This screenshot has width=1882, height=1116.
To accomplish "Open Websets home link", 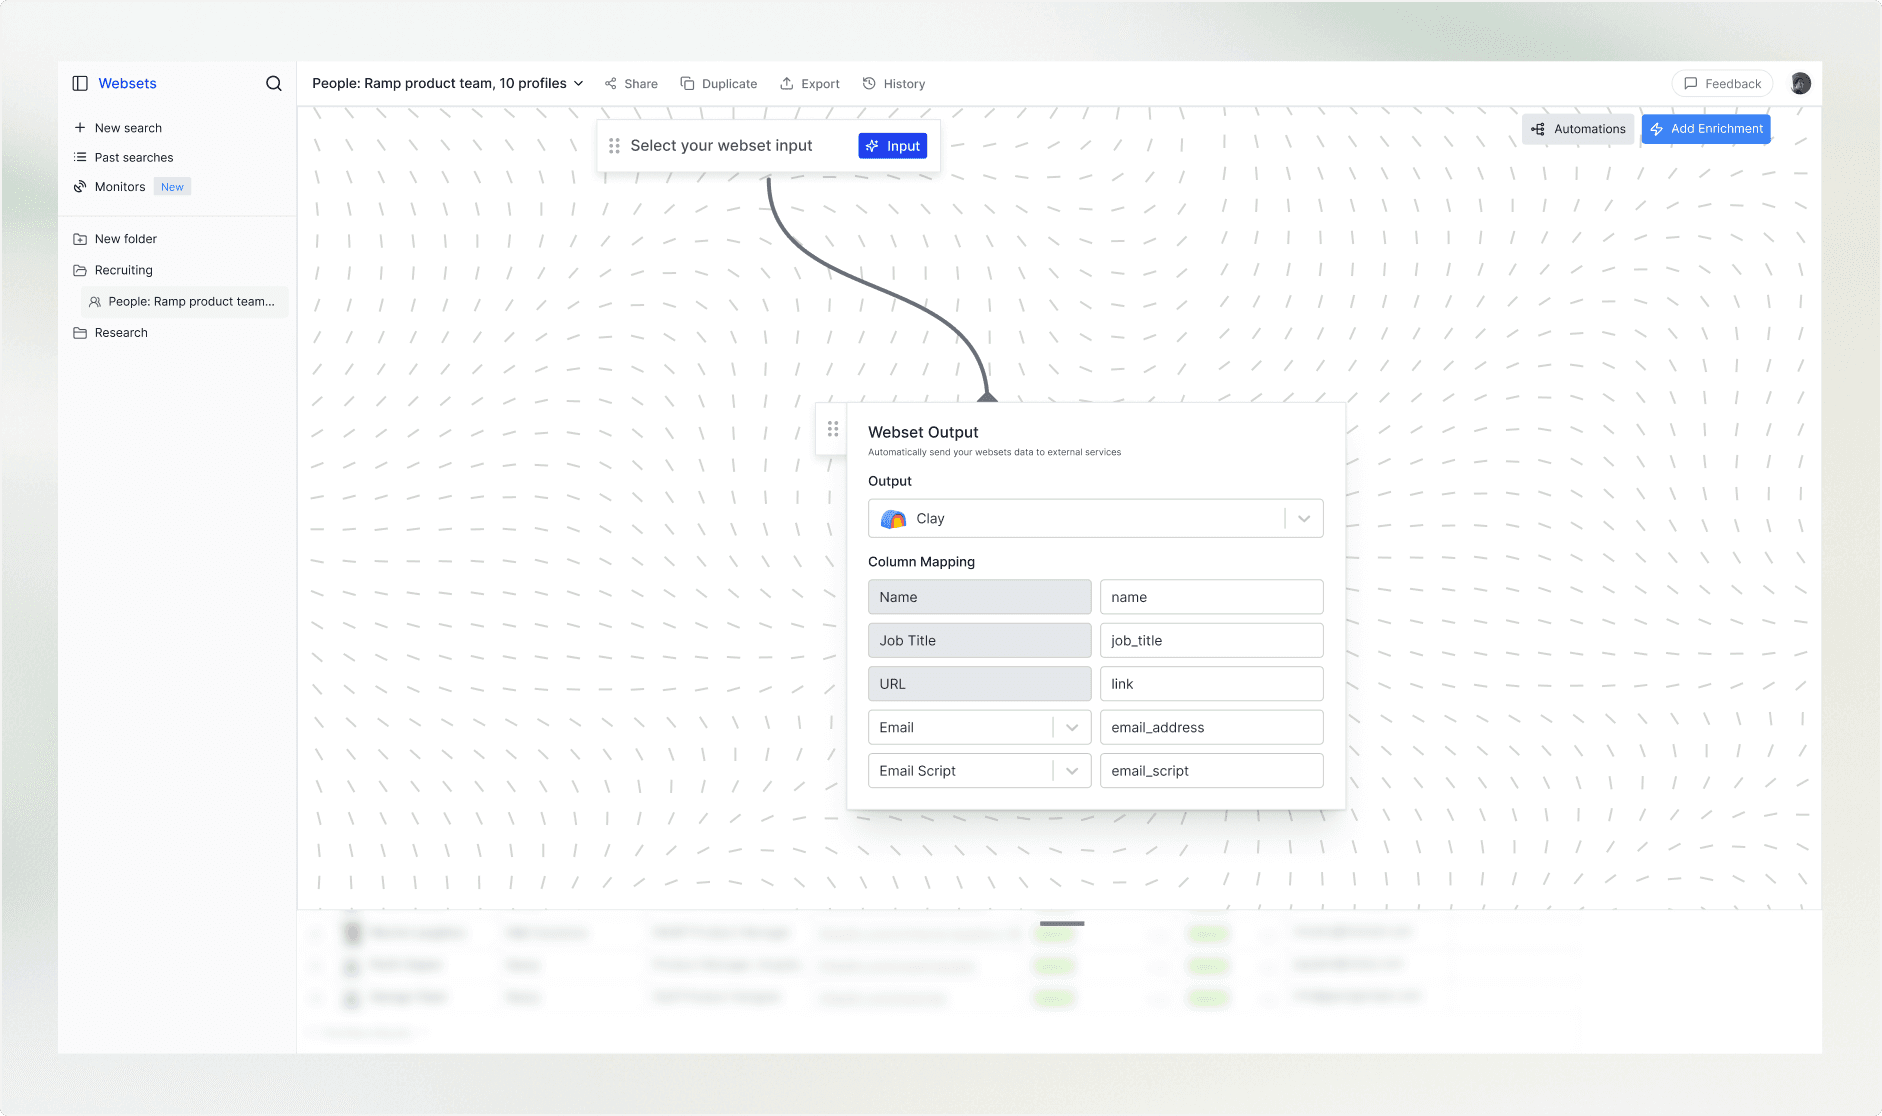I will [x=127, y=83].
